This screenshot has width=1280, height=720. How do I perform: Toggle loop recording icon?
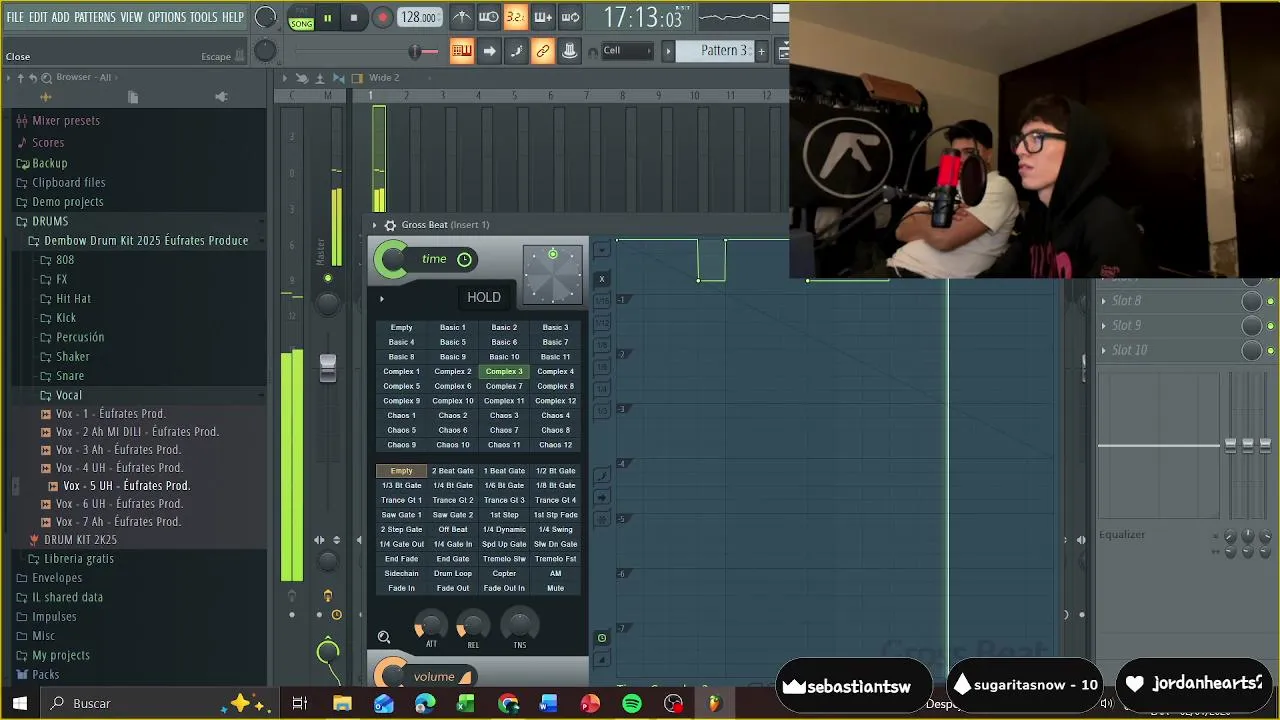tap(570, 17)
